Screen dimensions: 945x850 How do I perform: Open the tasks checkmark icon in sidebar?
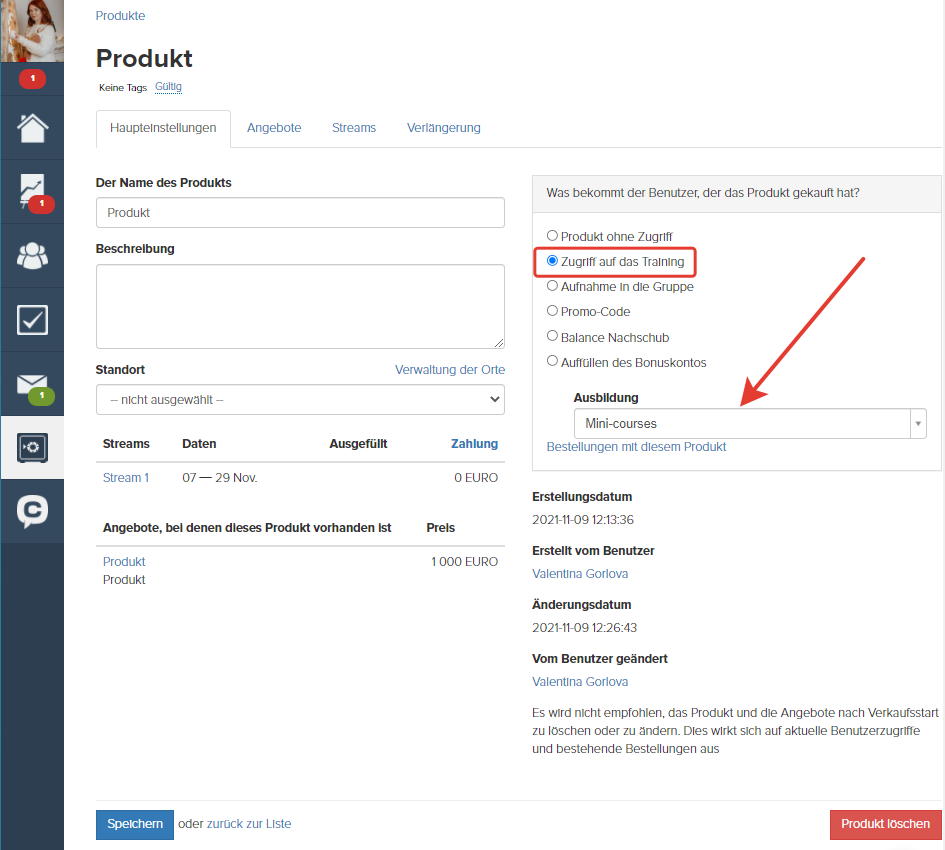(32, 320)
